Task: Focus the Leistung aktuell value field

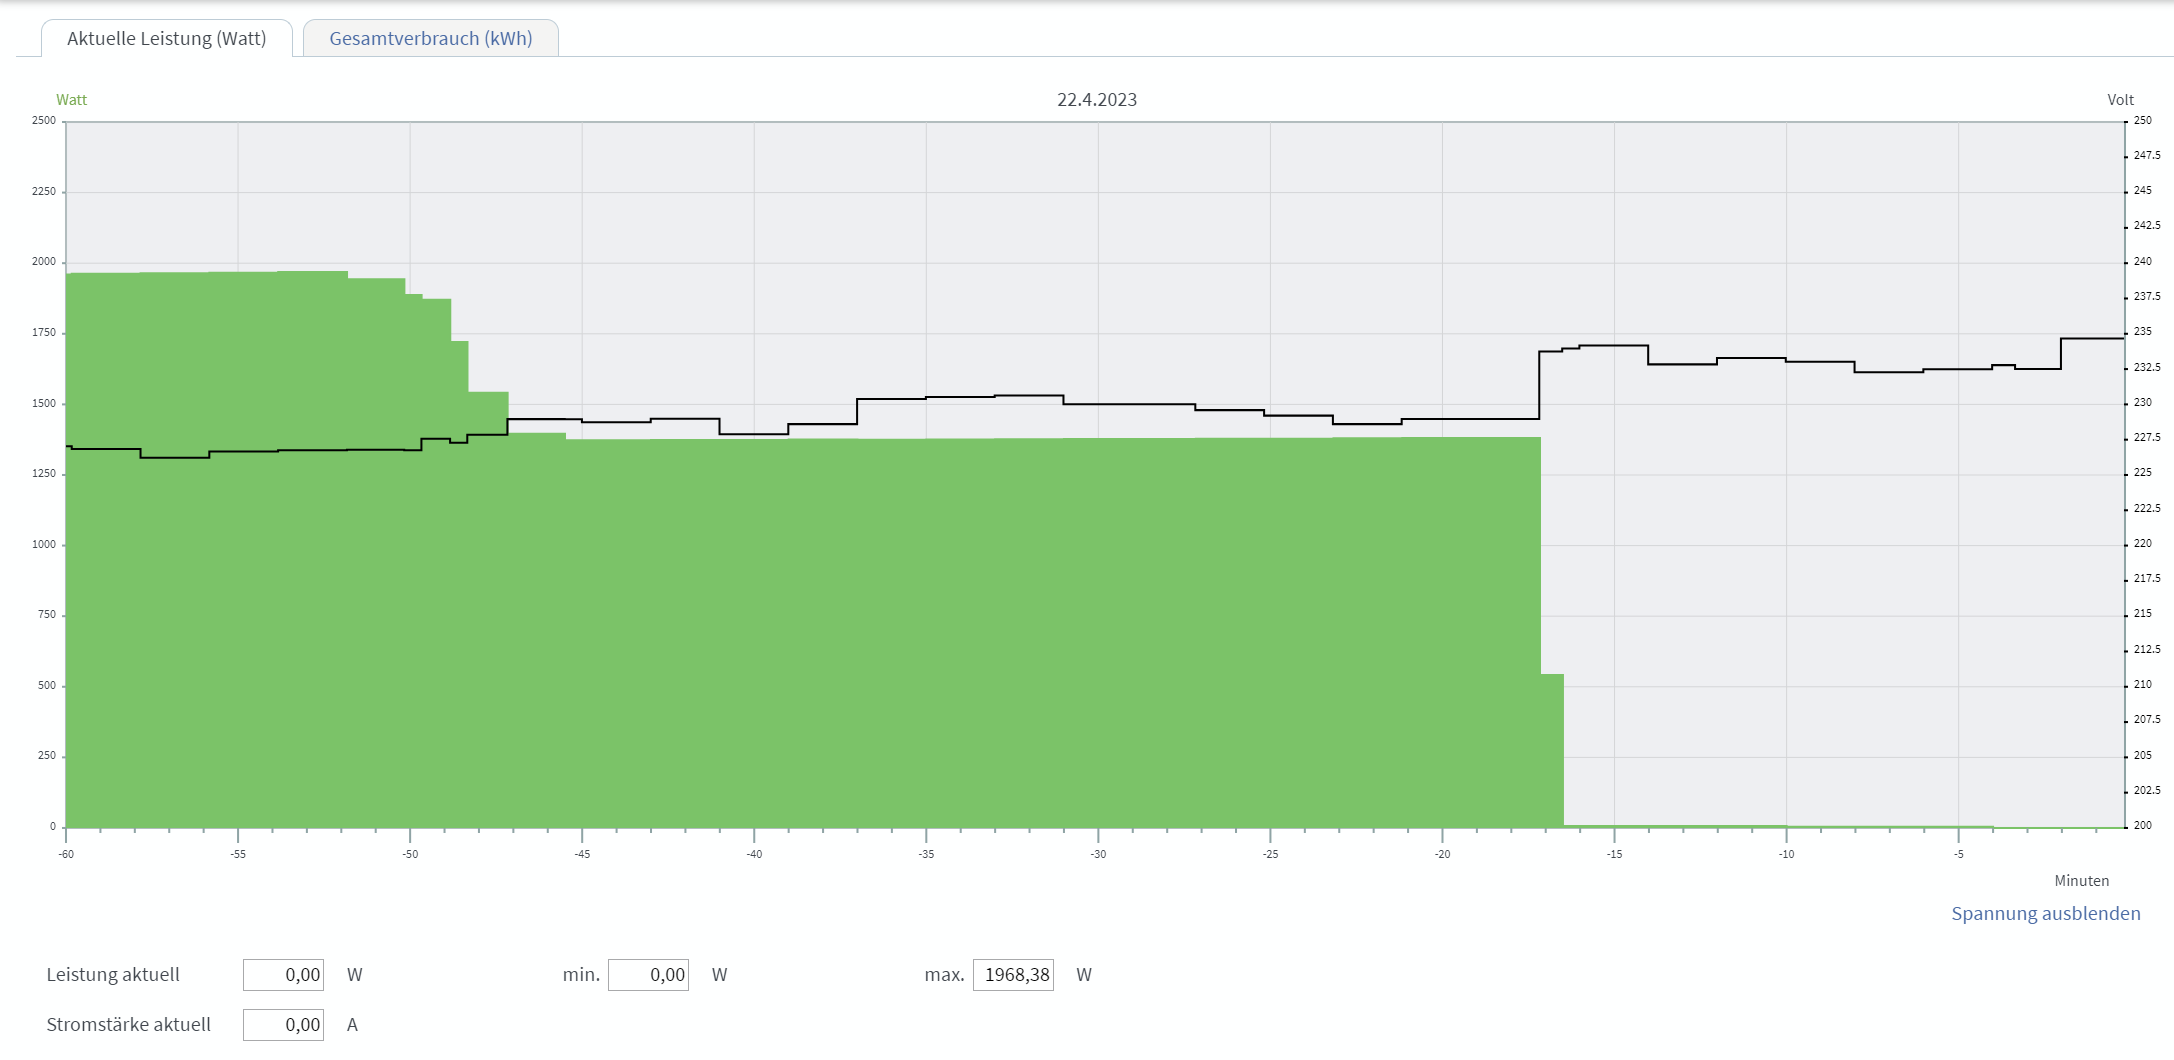Action: pyautogui.click(x=283, y=975)
